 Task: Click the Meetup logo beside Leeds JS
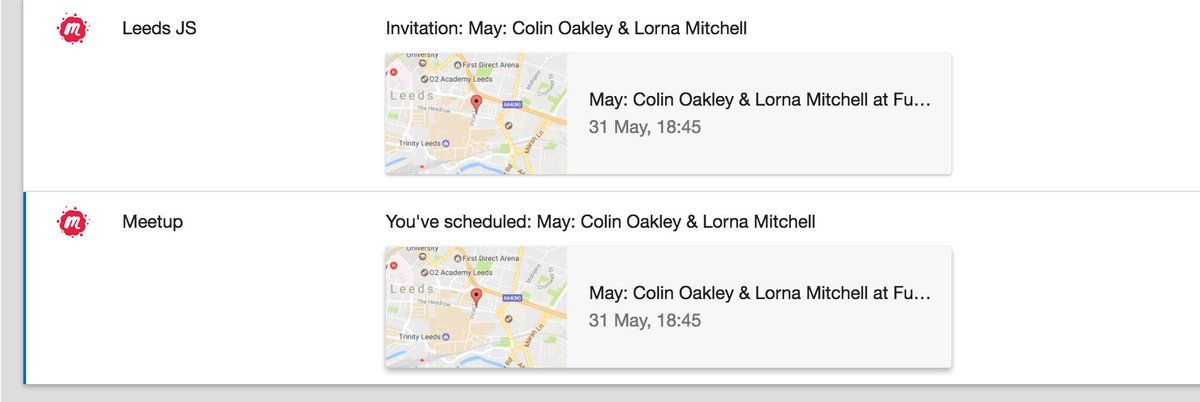click(x=72, y=30)
